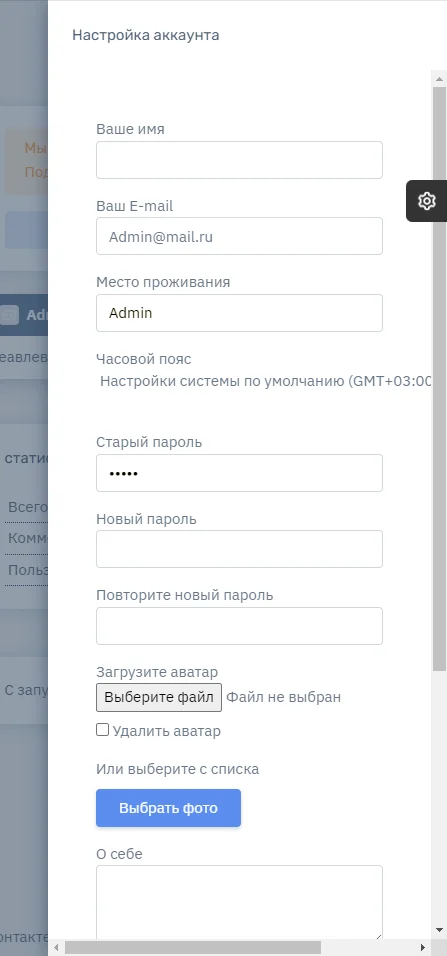Click the "Ваш E-mail" field with Admin@mail.ru
447x956 pixels.
[x=239, y=236]
